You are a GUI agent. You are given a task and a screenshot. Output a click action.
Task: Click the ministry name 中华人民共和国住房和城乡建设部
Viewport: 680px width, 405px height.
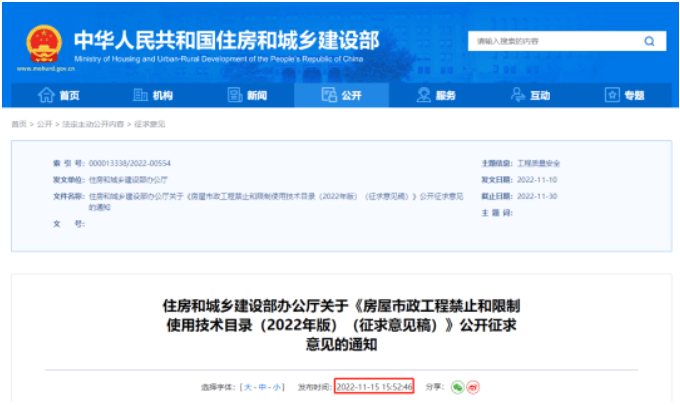(227, 40)
